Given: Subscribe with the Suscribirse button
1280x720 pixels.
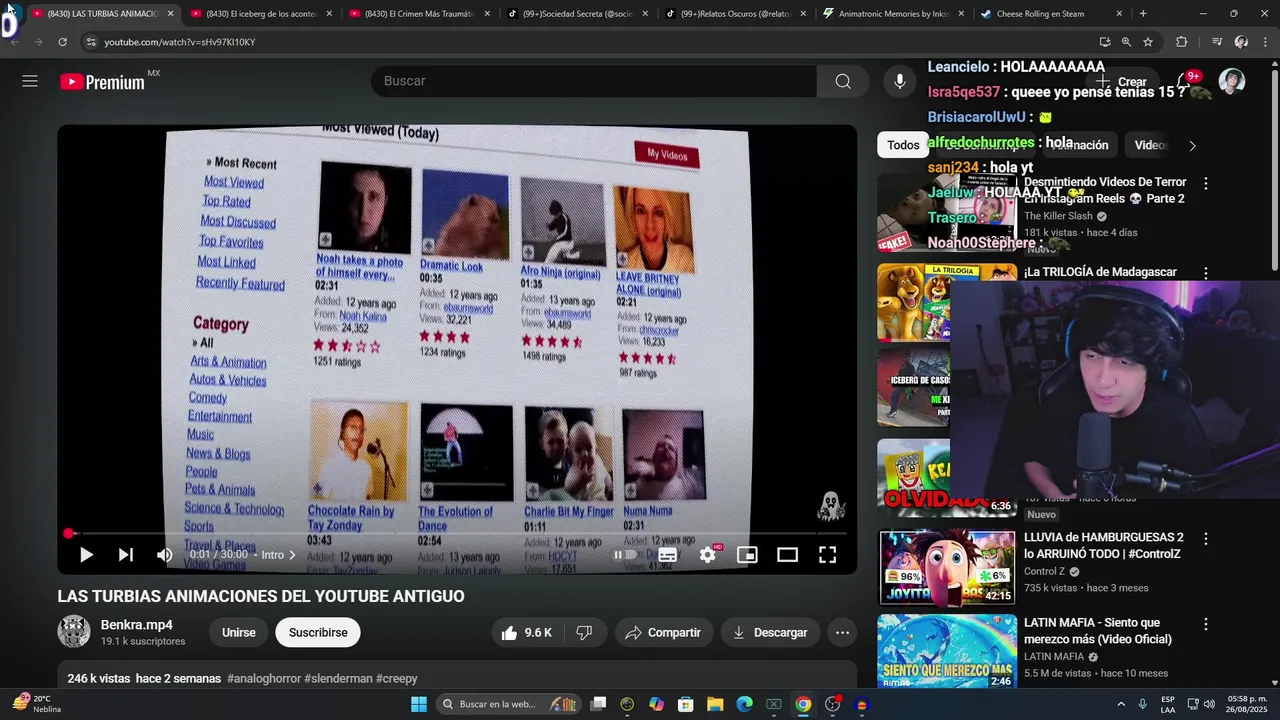Looking at the screenshot, I should point(318,632).
